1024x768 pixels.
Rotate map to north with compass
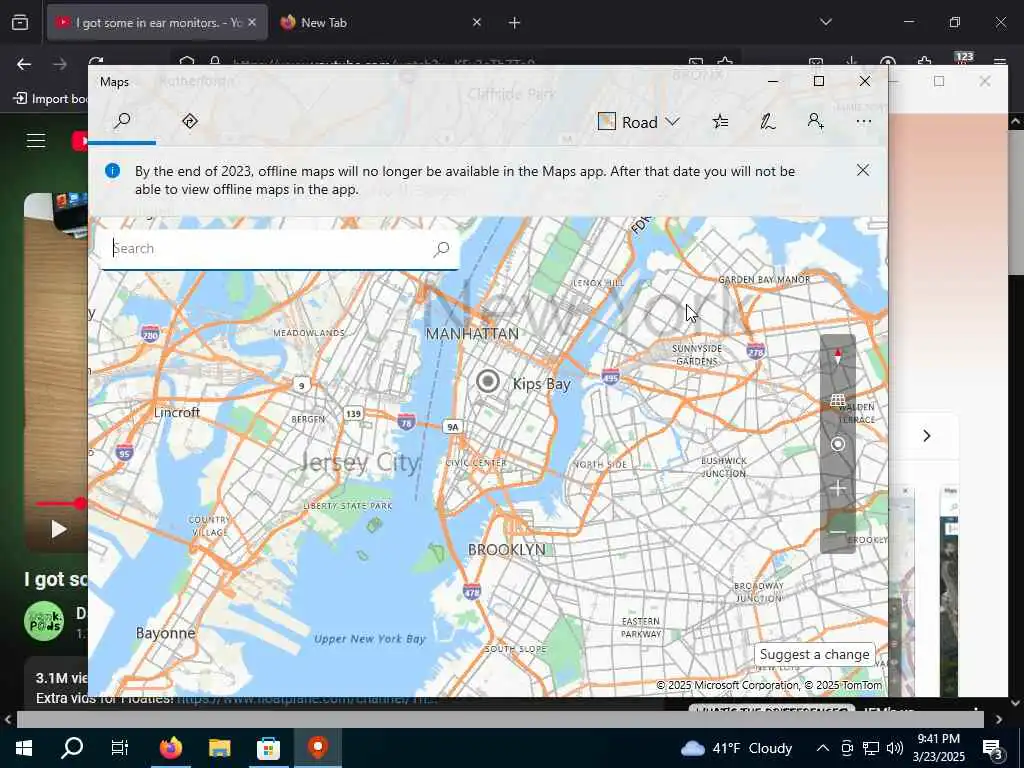838,356
